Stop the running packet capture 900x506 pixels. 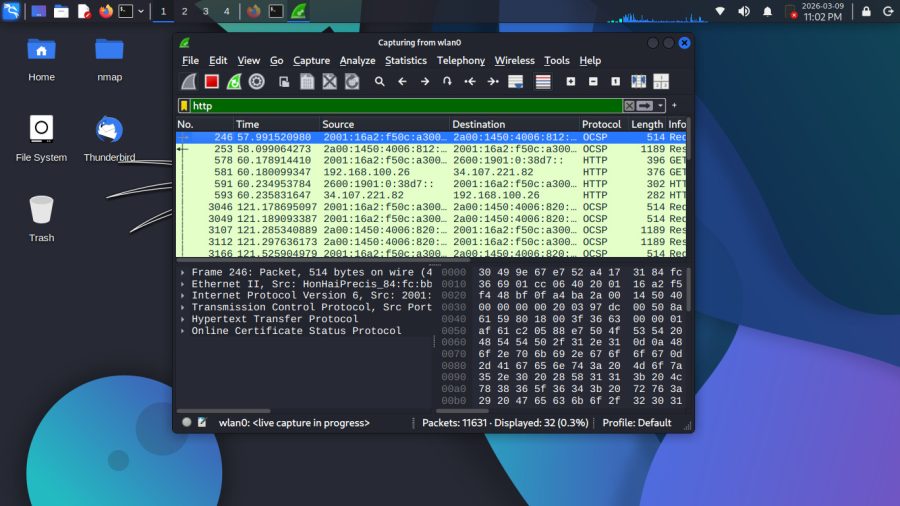tap(212, 82)
